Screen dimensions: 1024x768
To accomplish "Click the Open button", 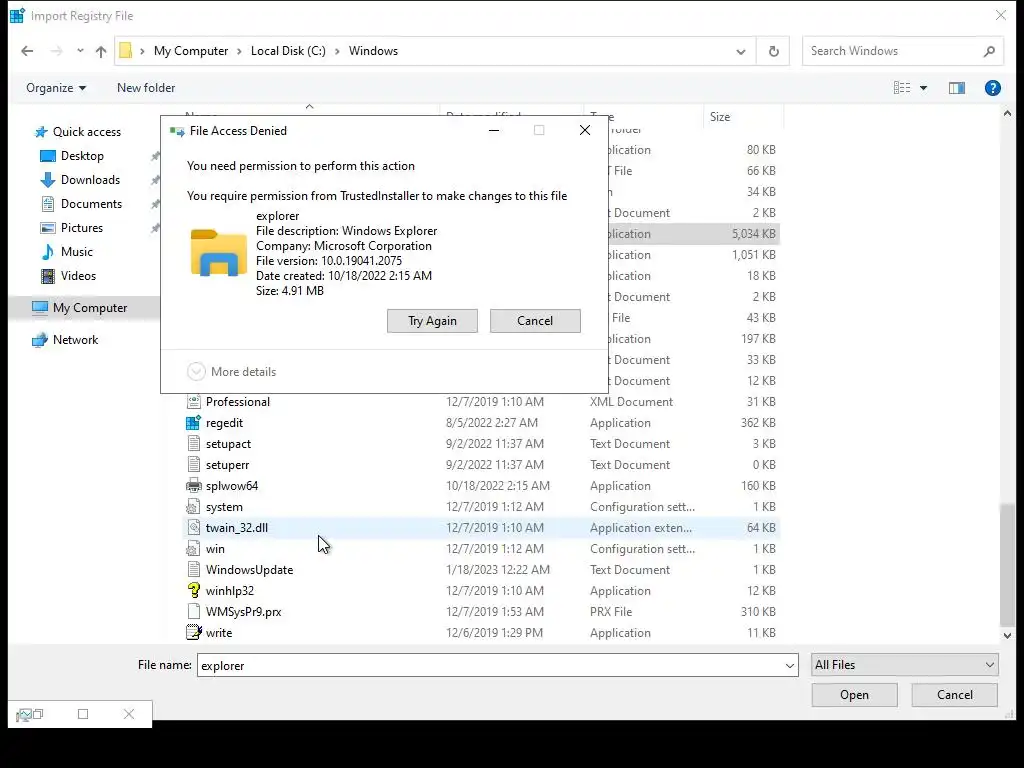I will click(854, 695).
